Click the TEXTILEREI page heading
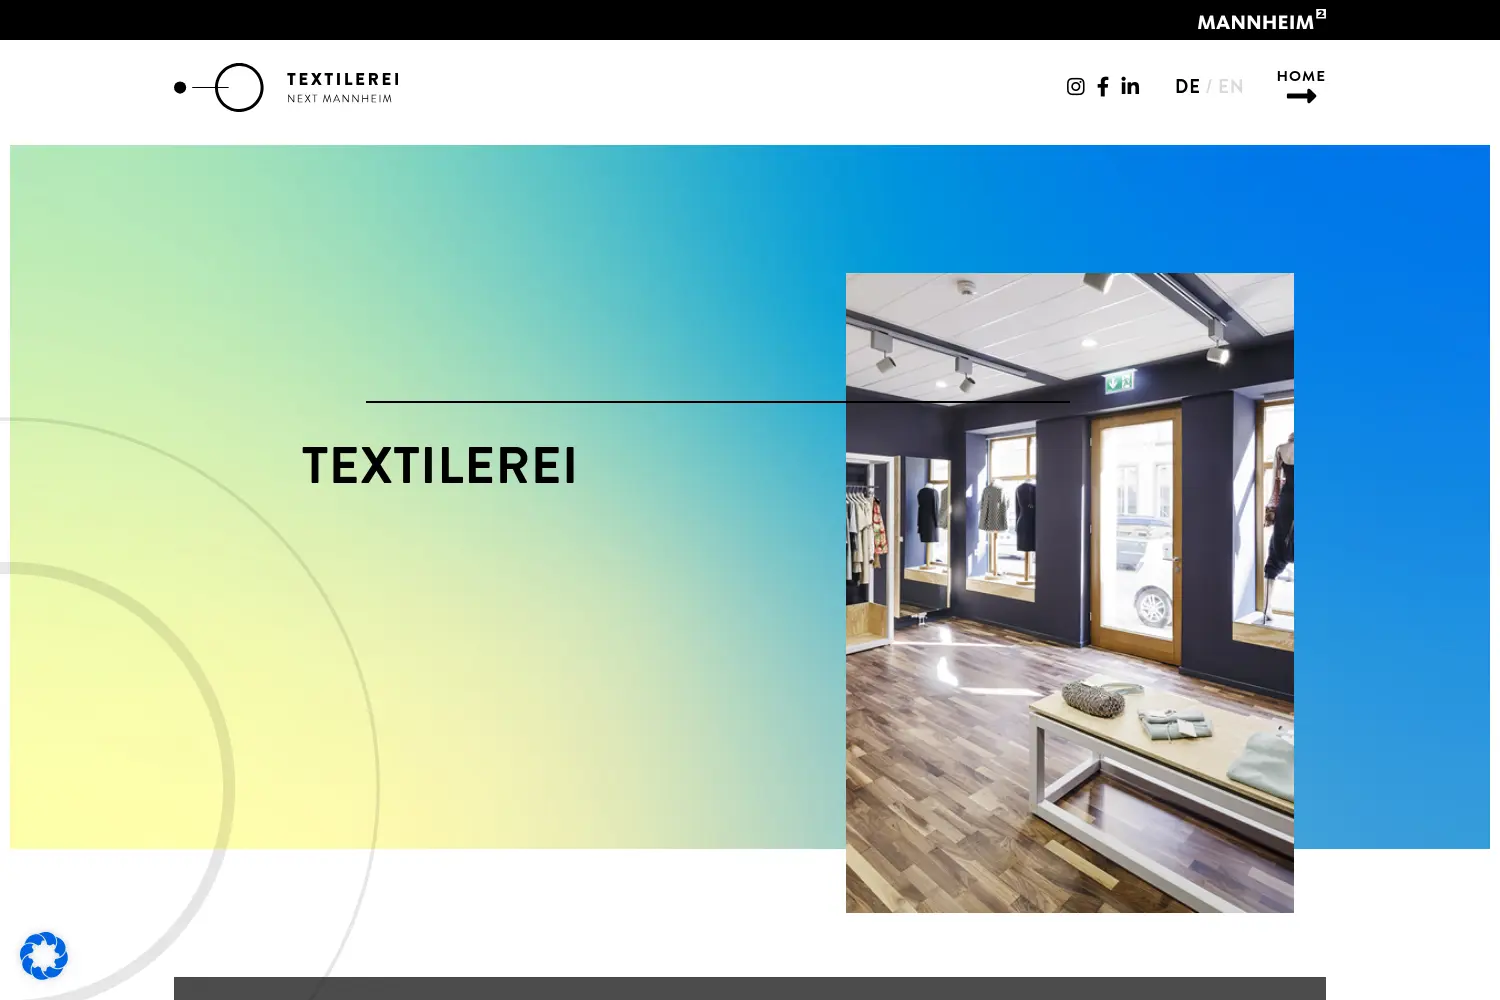Viewport: 1500px width, 1000px height. pyautogui.click(x=439, y=466)
